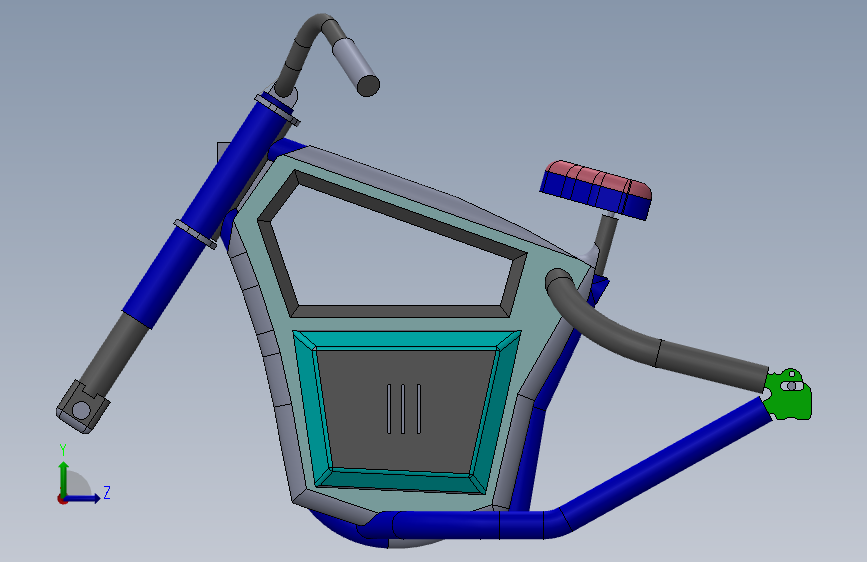Click the red X axis ball on the triad
Image resolution: width=867 pixels, height=562 pixels.
click(x=62, y=499)
